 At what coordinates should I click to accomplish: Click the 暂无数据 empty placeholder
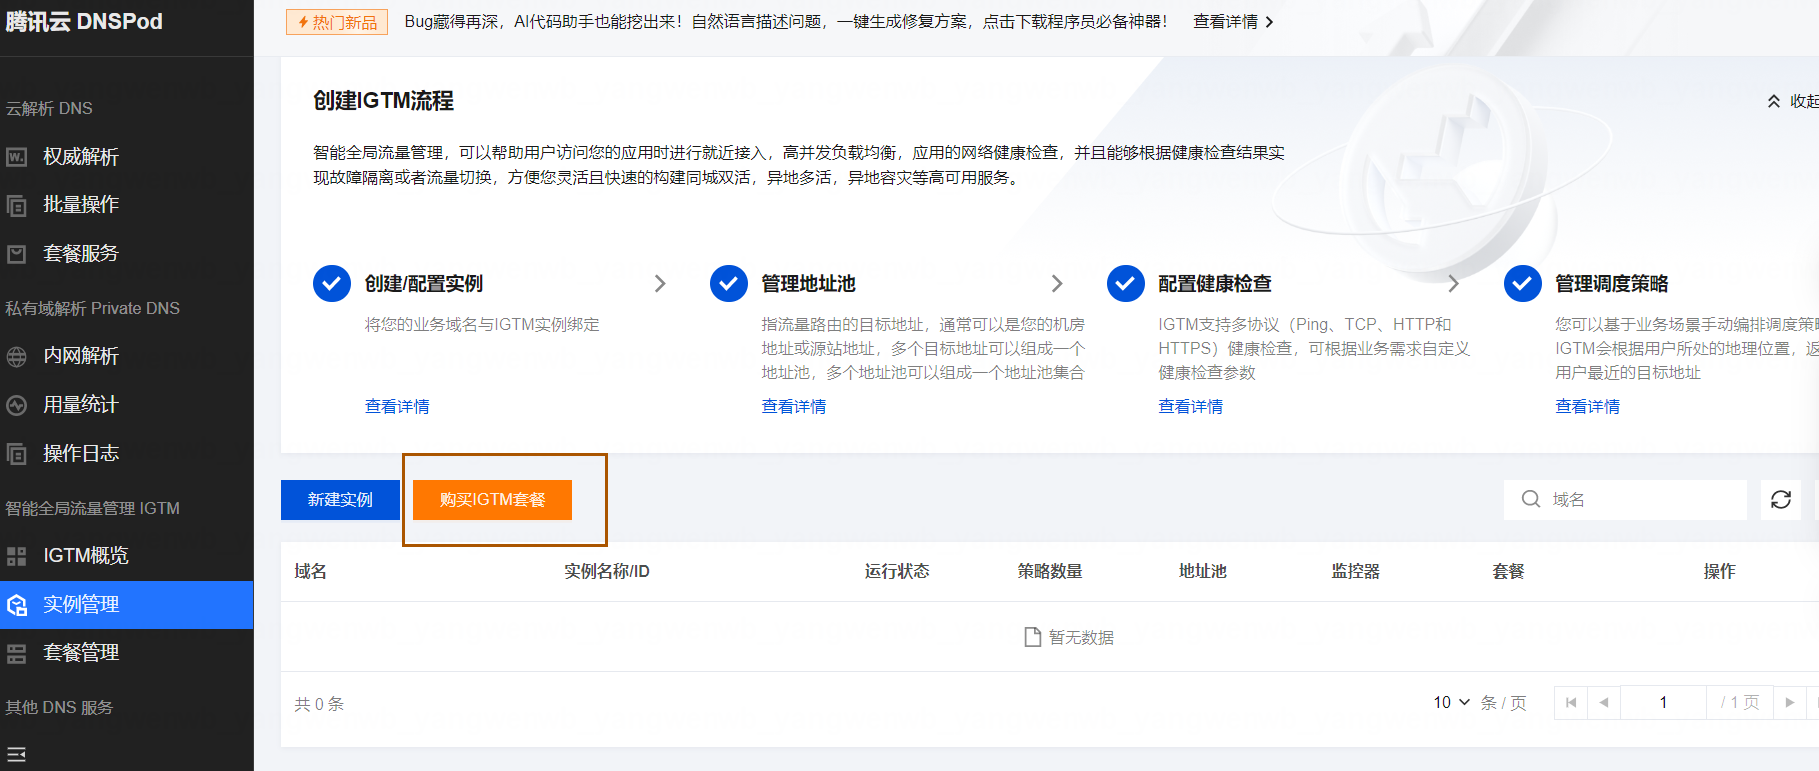click(x=1069, y=637)
